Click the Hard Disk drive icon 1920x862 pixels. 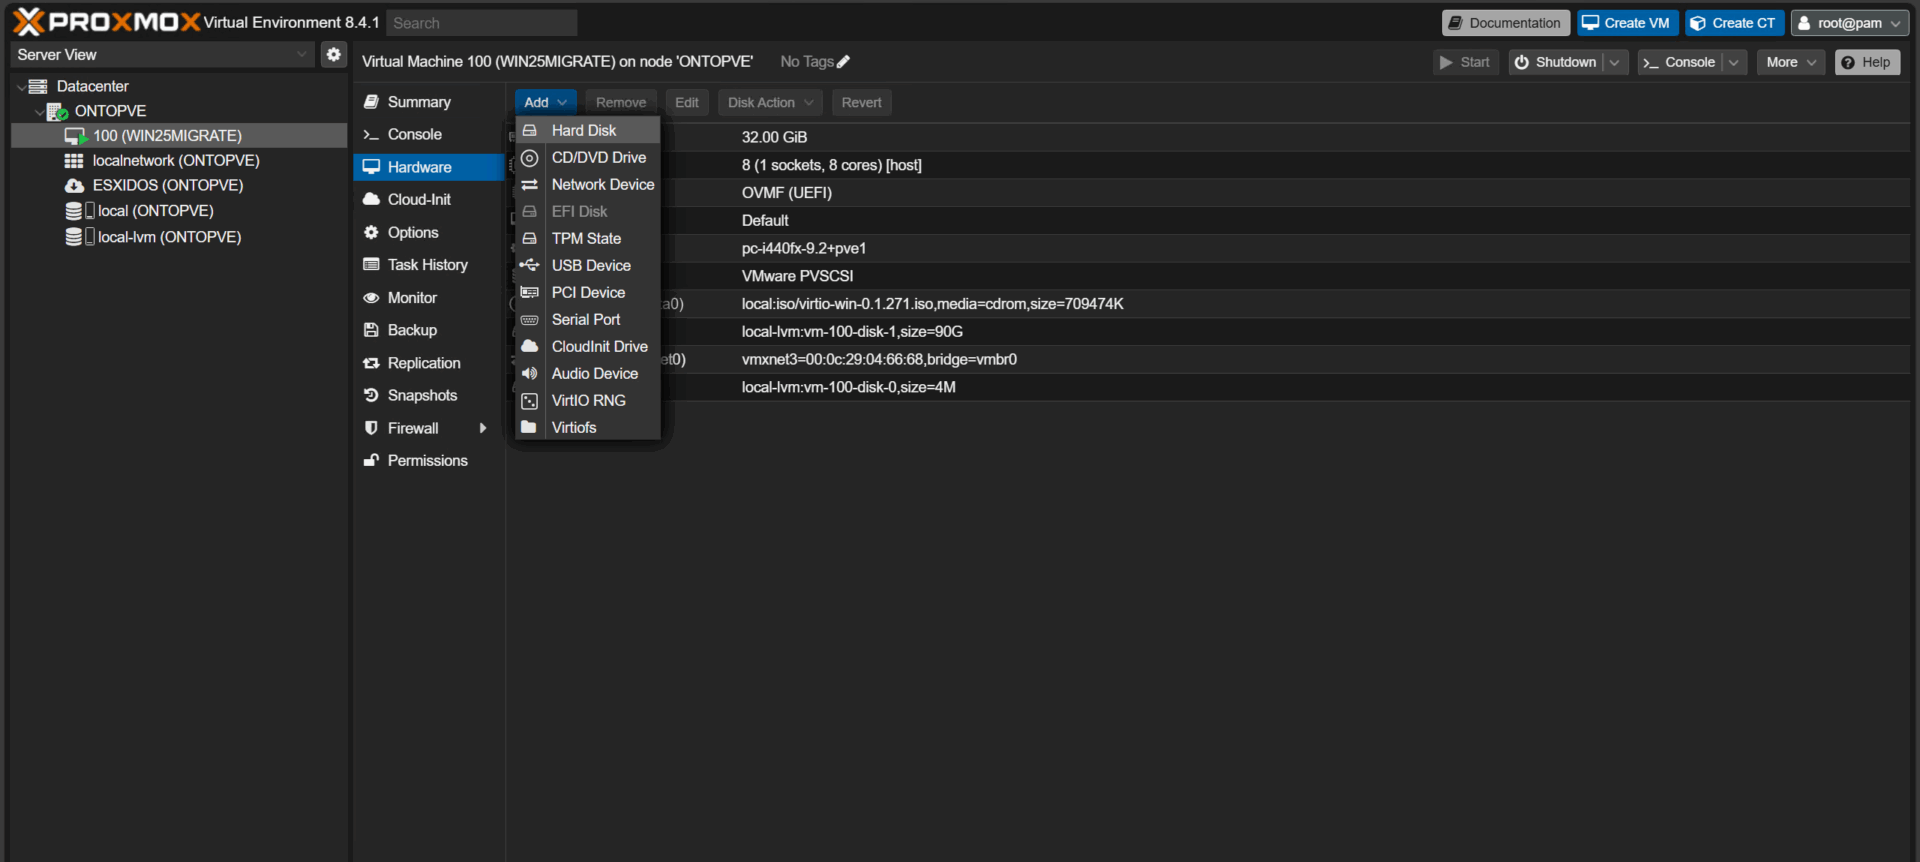[x=530, y=130]
